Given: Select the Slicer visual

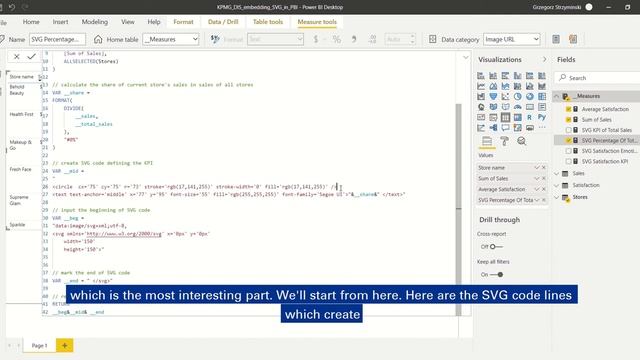Looking at the screenshot, I should 493,118.
